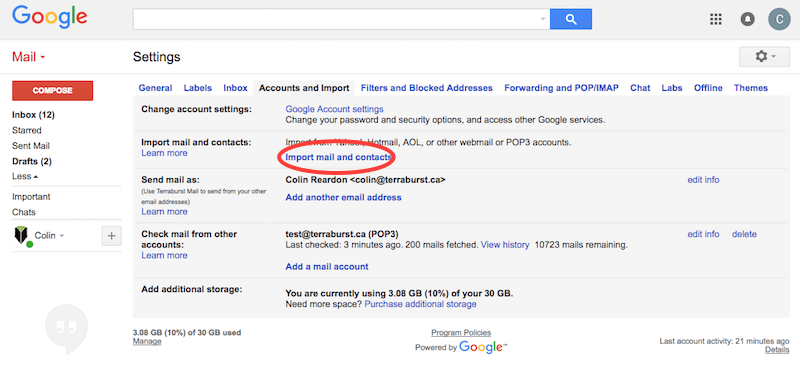Click Add another email address
The height and width of the screenshot is (370, 800).
(x=343, y=197)
